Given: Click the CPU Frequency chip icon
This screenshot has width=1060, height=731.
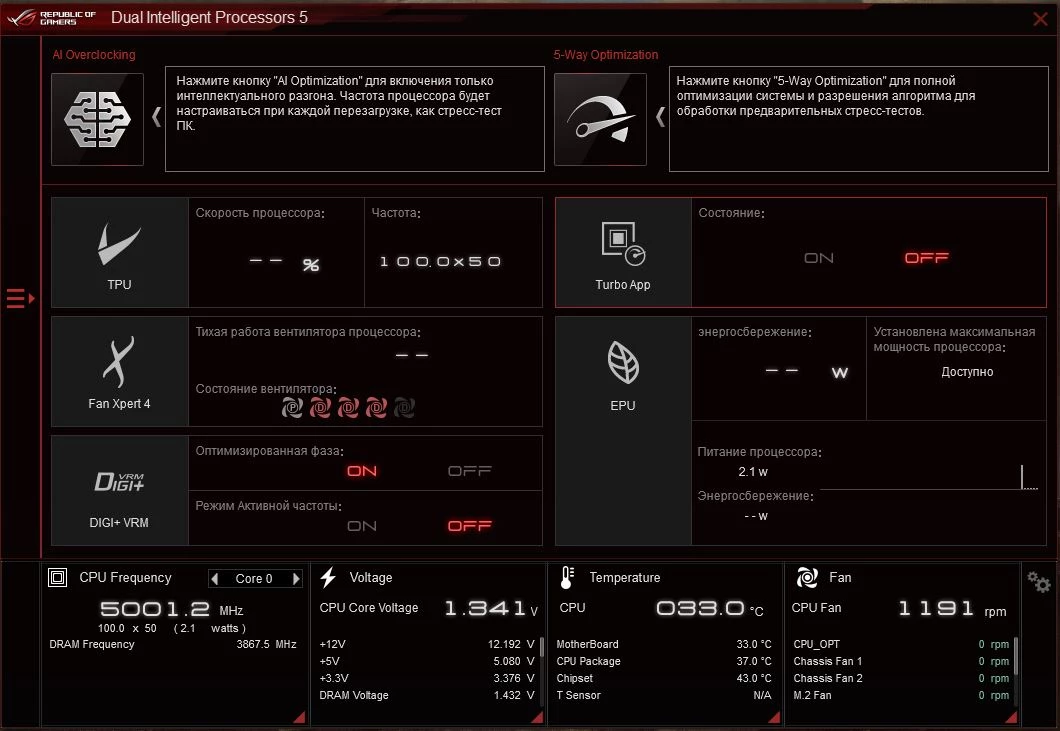Looking at the screenshot, I should coord(57,577).
